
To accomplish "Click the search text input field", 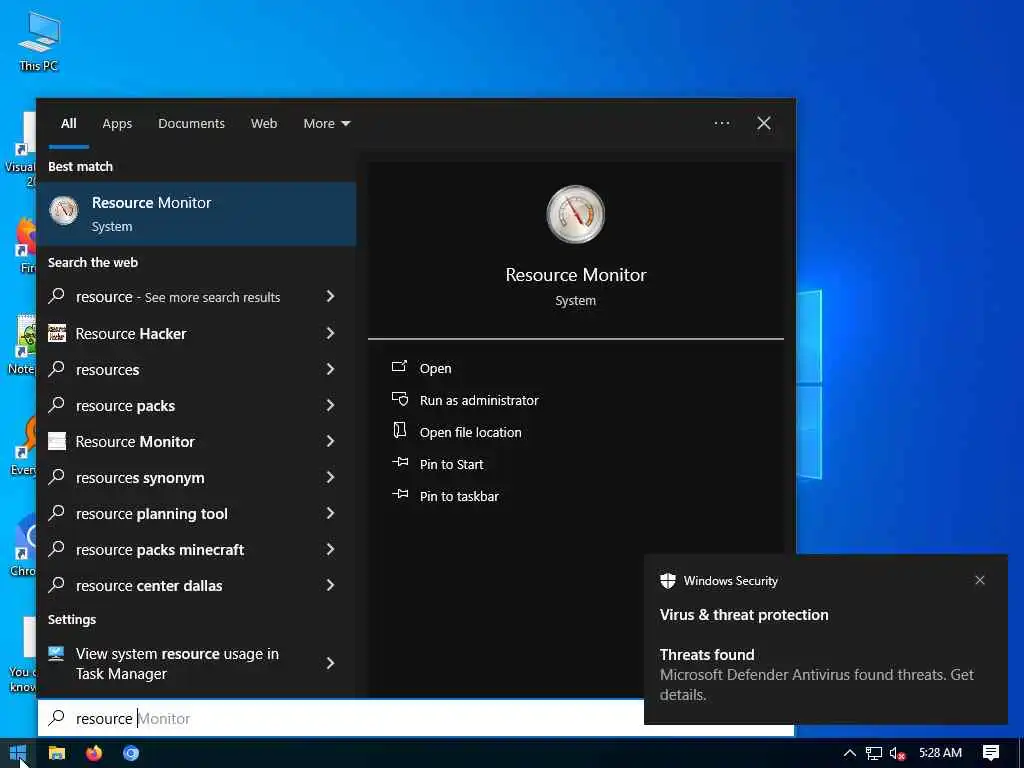I will tap(416, 718).
